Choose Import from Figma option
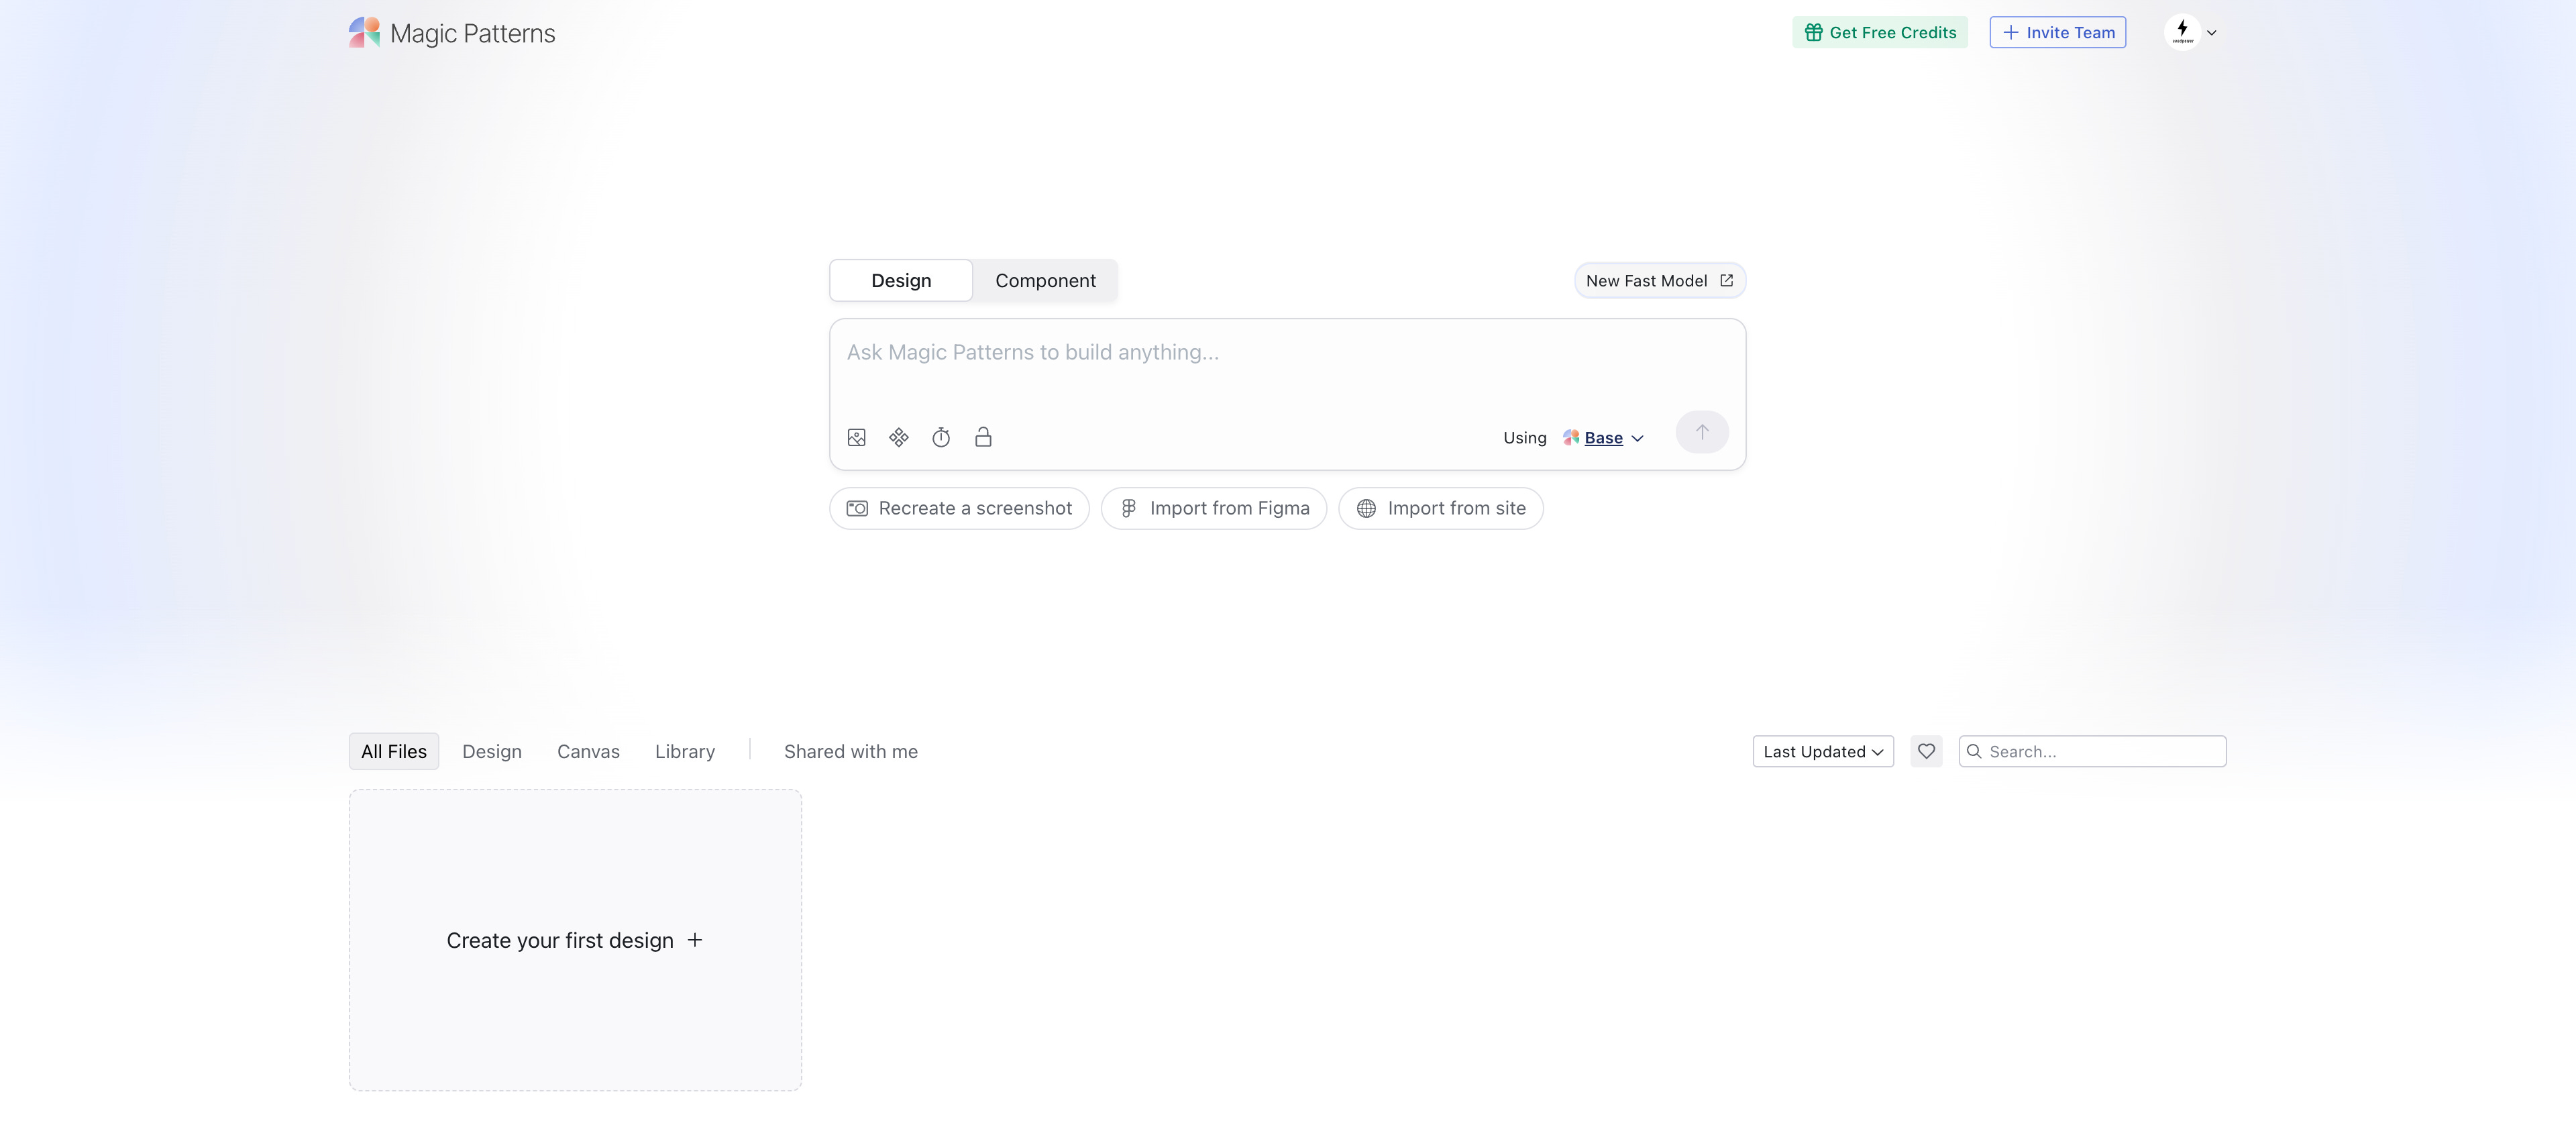 (1213, 508)
